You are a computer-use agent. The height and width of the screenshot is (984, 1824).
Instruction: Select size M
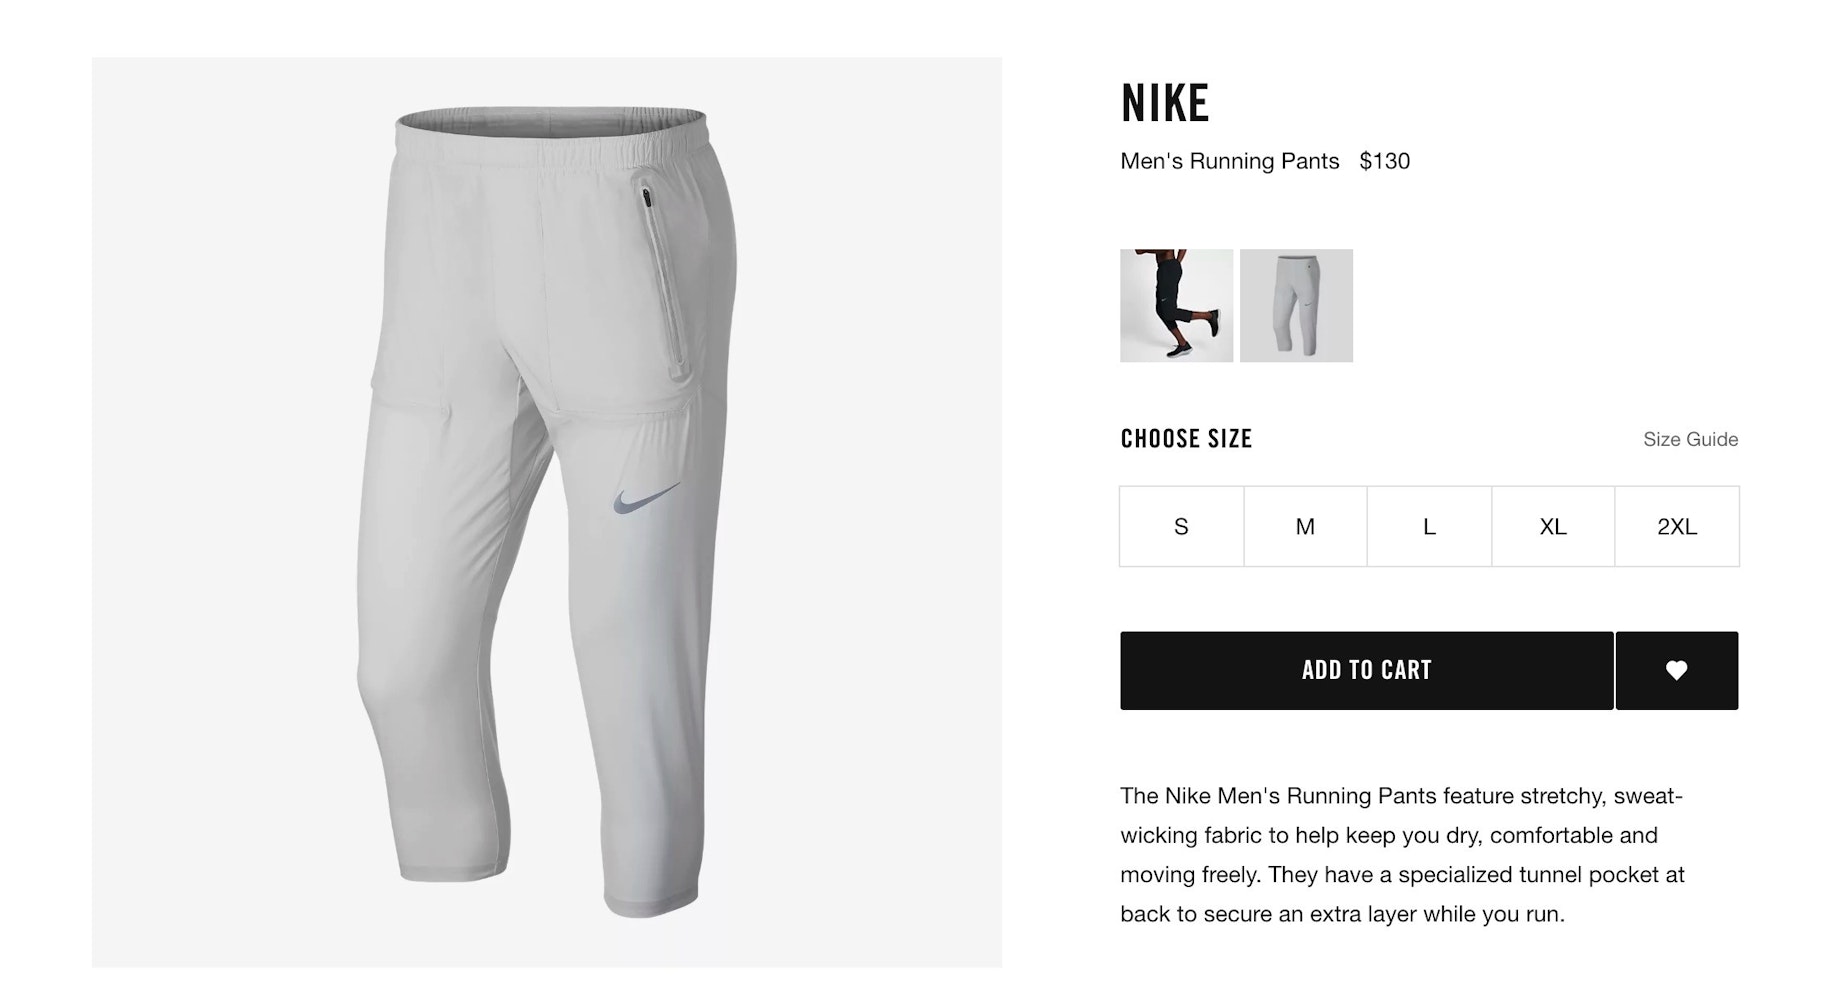coord(1305,526)
